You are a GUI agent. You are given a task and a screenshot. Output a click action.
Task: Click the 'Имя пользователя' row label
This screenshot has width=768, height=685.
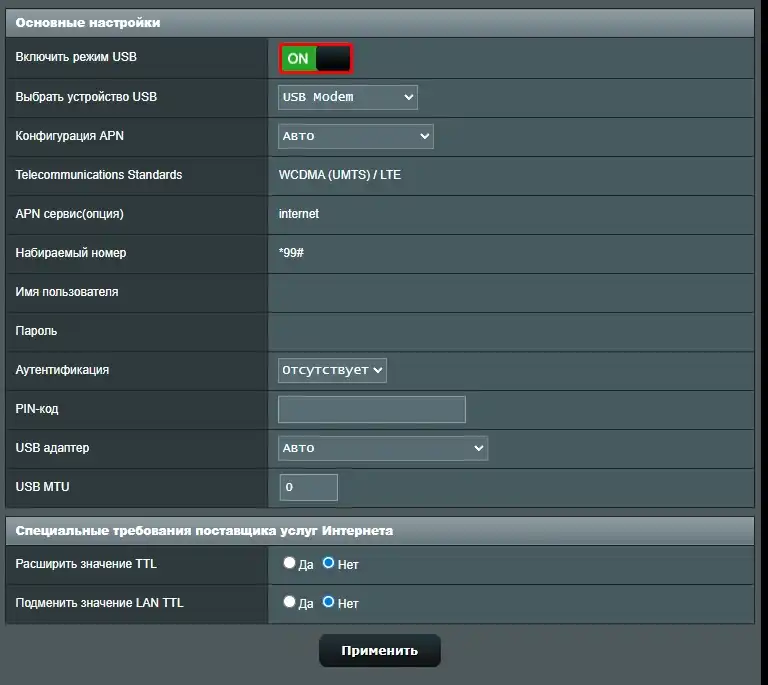67,292
